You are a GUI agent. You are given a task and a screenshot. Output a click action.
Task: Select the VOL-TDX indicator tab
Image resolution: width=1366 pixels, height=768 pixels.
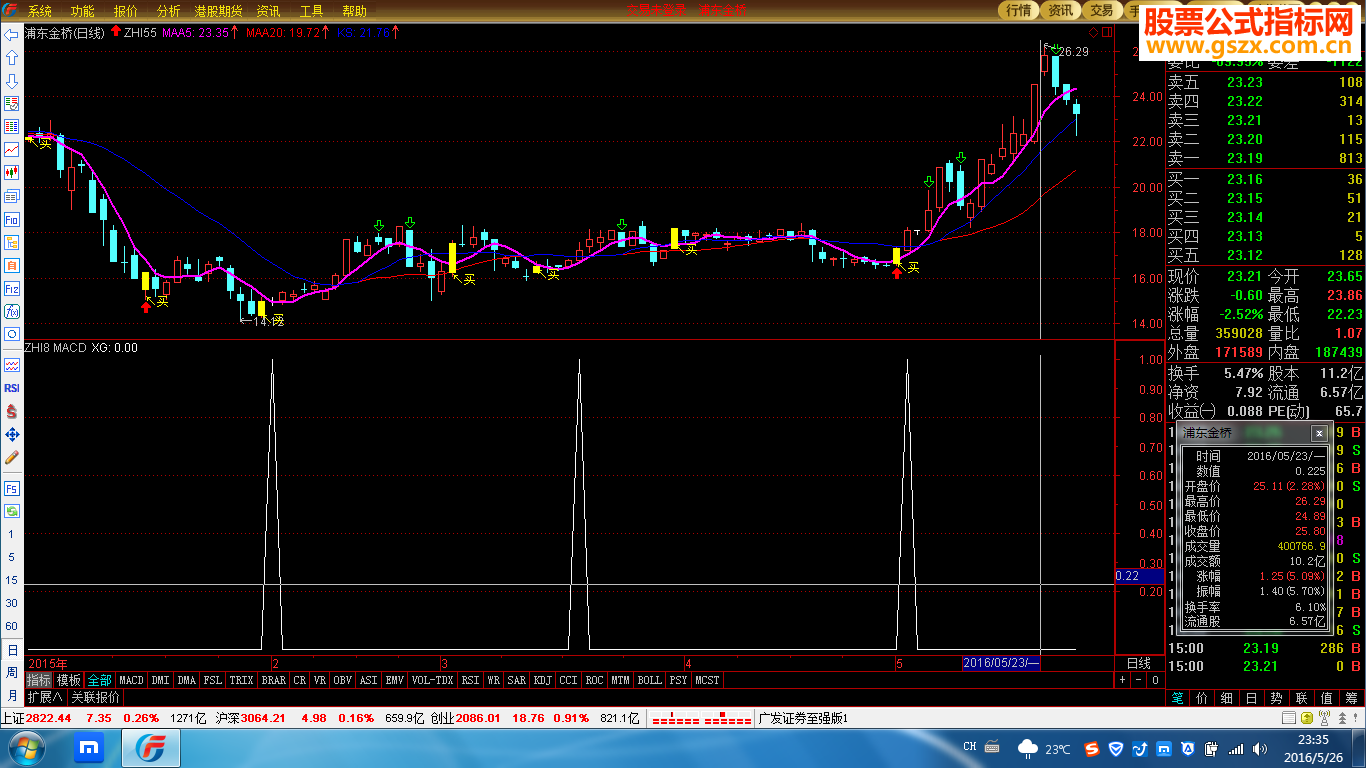tap(432, 680)
